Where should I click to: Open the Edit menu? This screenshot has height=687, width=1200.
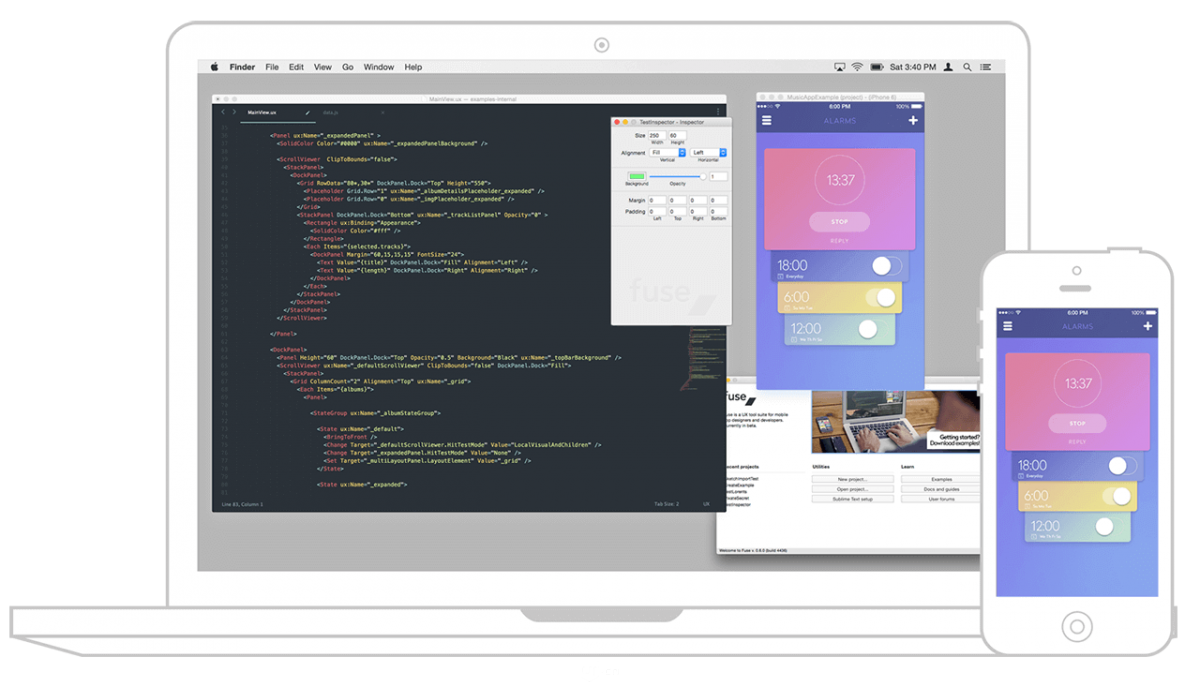click(x=296, y=67)
